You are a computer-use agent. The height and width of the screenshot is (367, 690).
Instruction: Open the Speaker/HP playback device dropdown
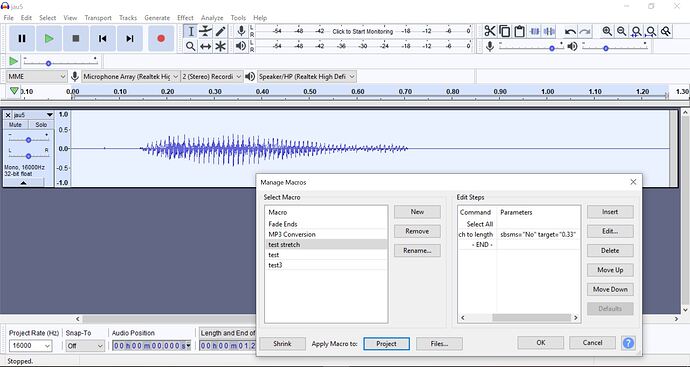click(306, 77)
